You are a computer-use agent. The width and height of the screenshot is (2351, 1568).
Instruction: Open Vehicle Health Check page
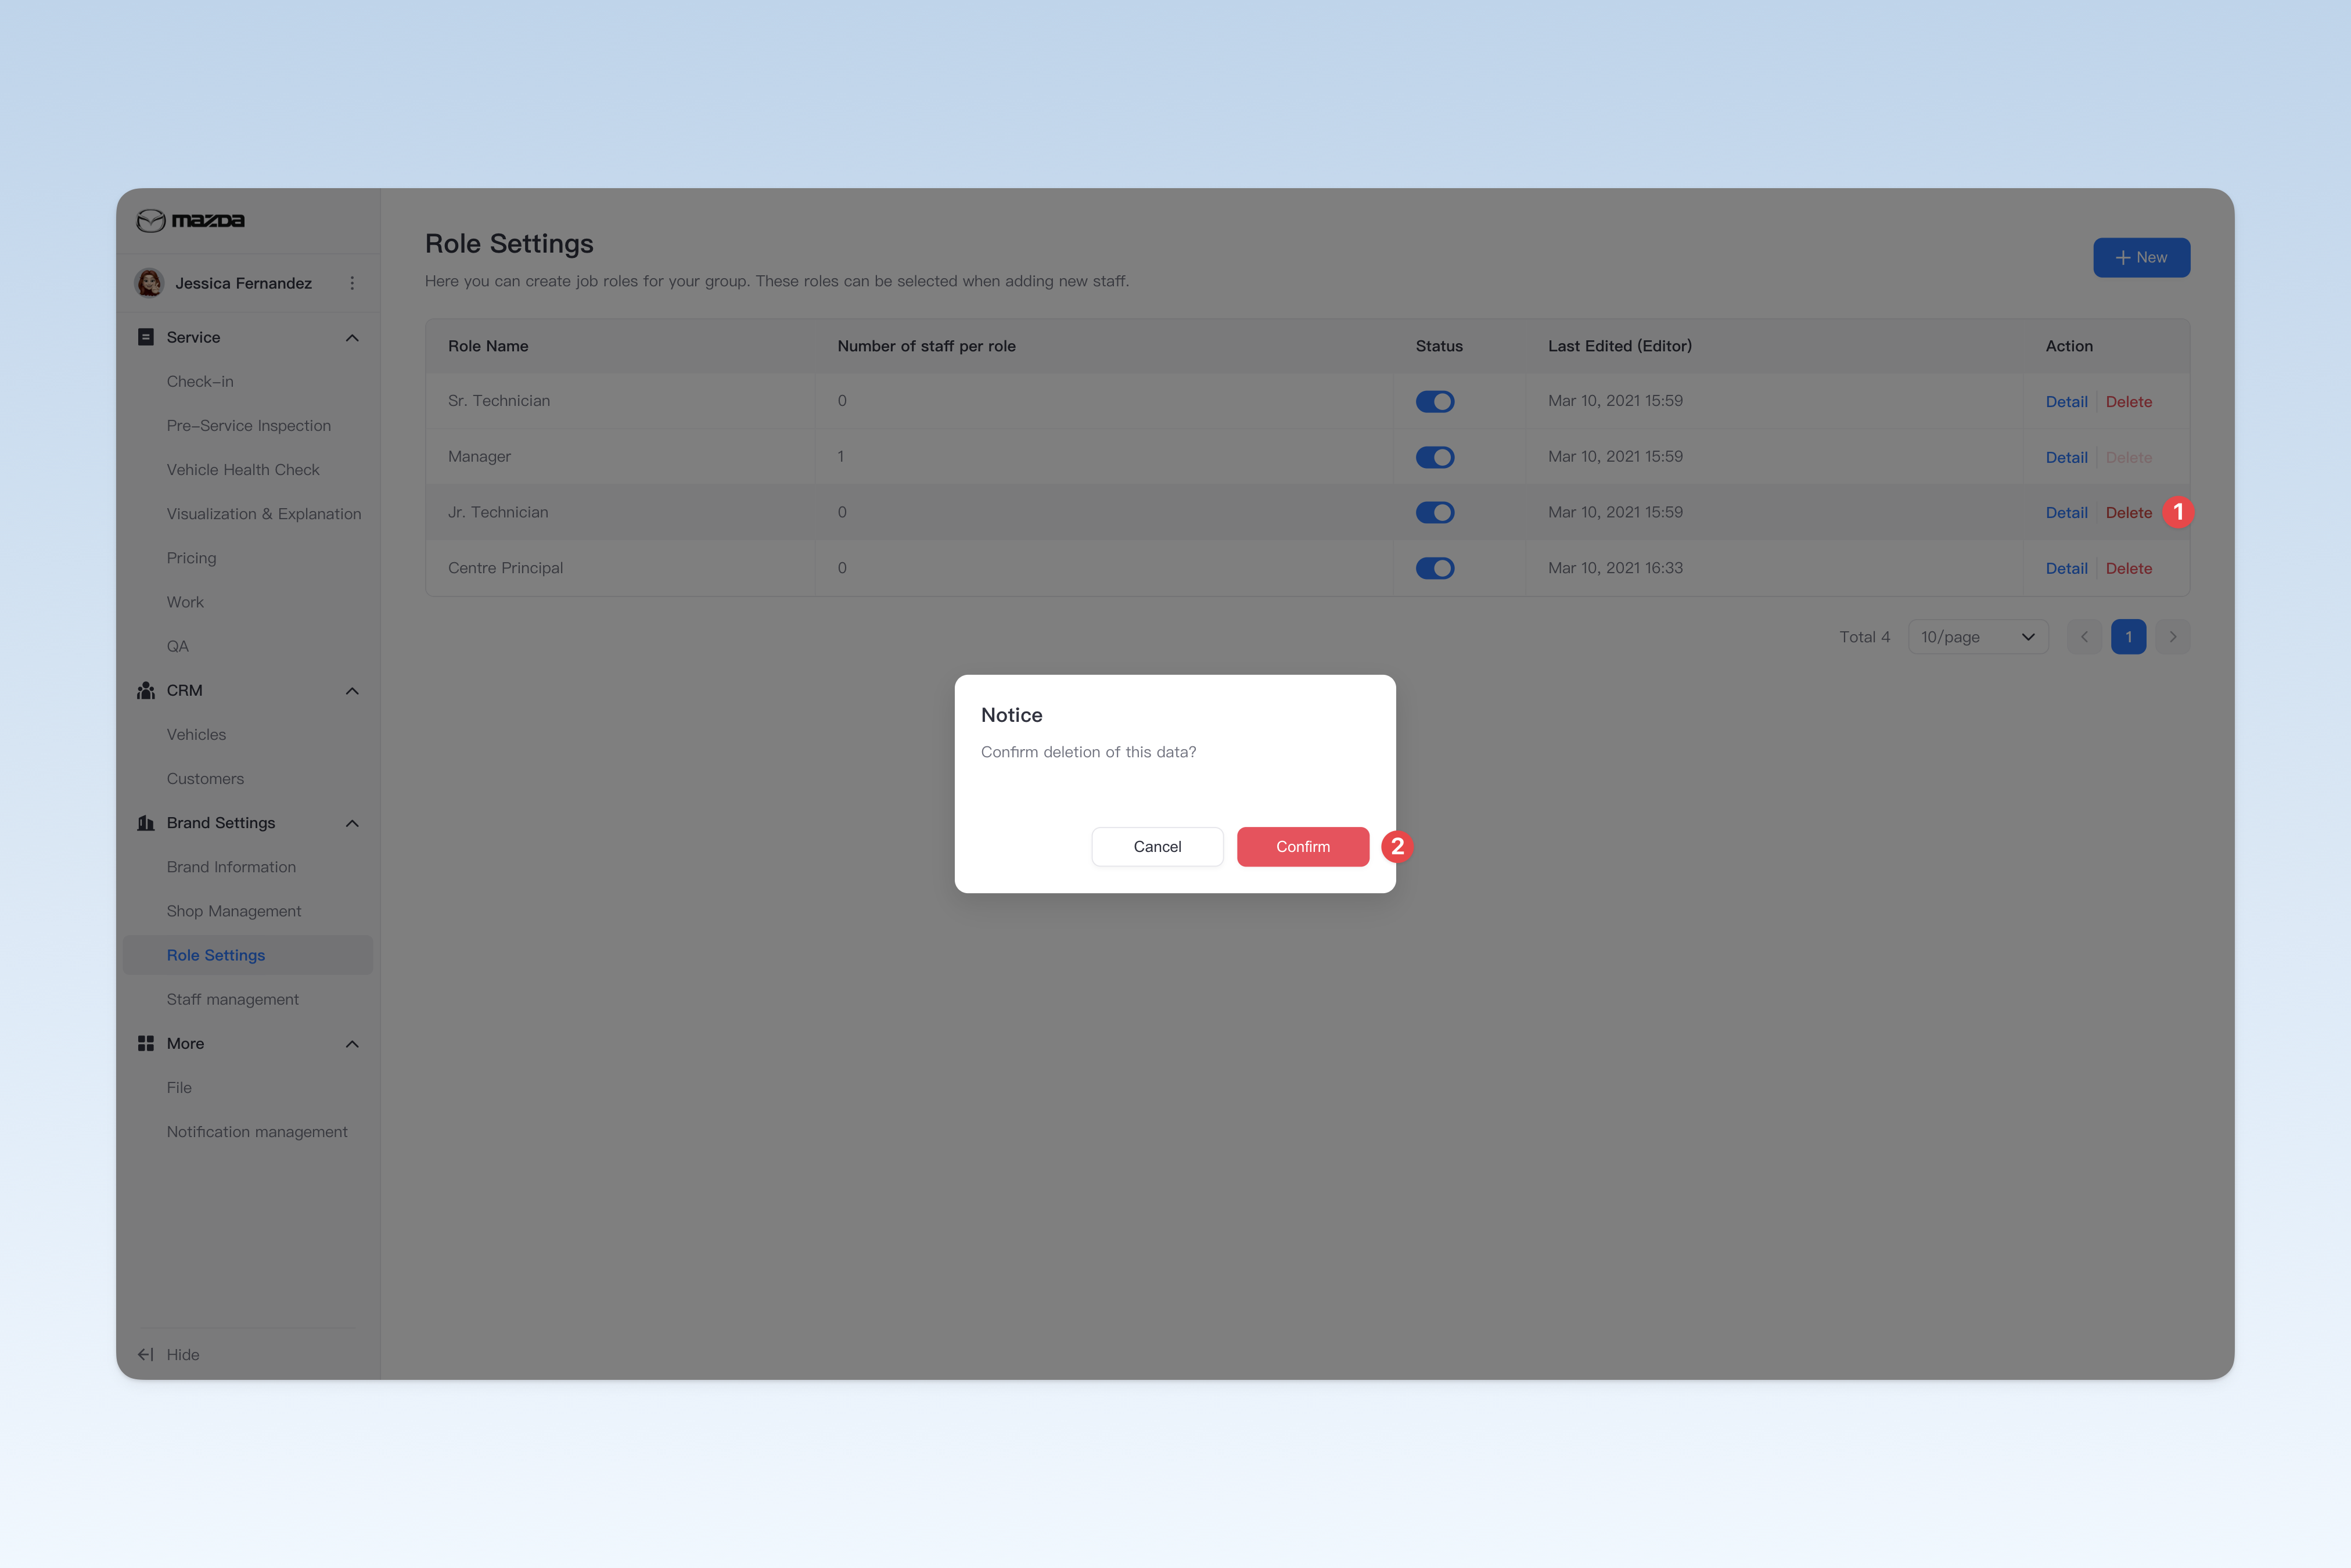point(243,469)
